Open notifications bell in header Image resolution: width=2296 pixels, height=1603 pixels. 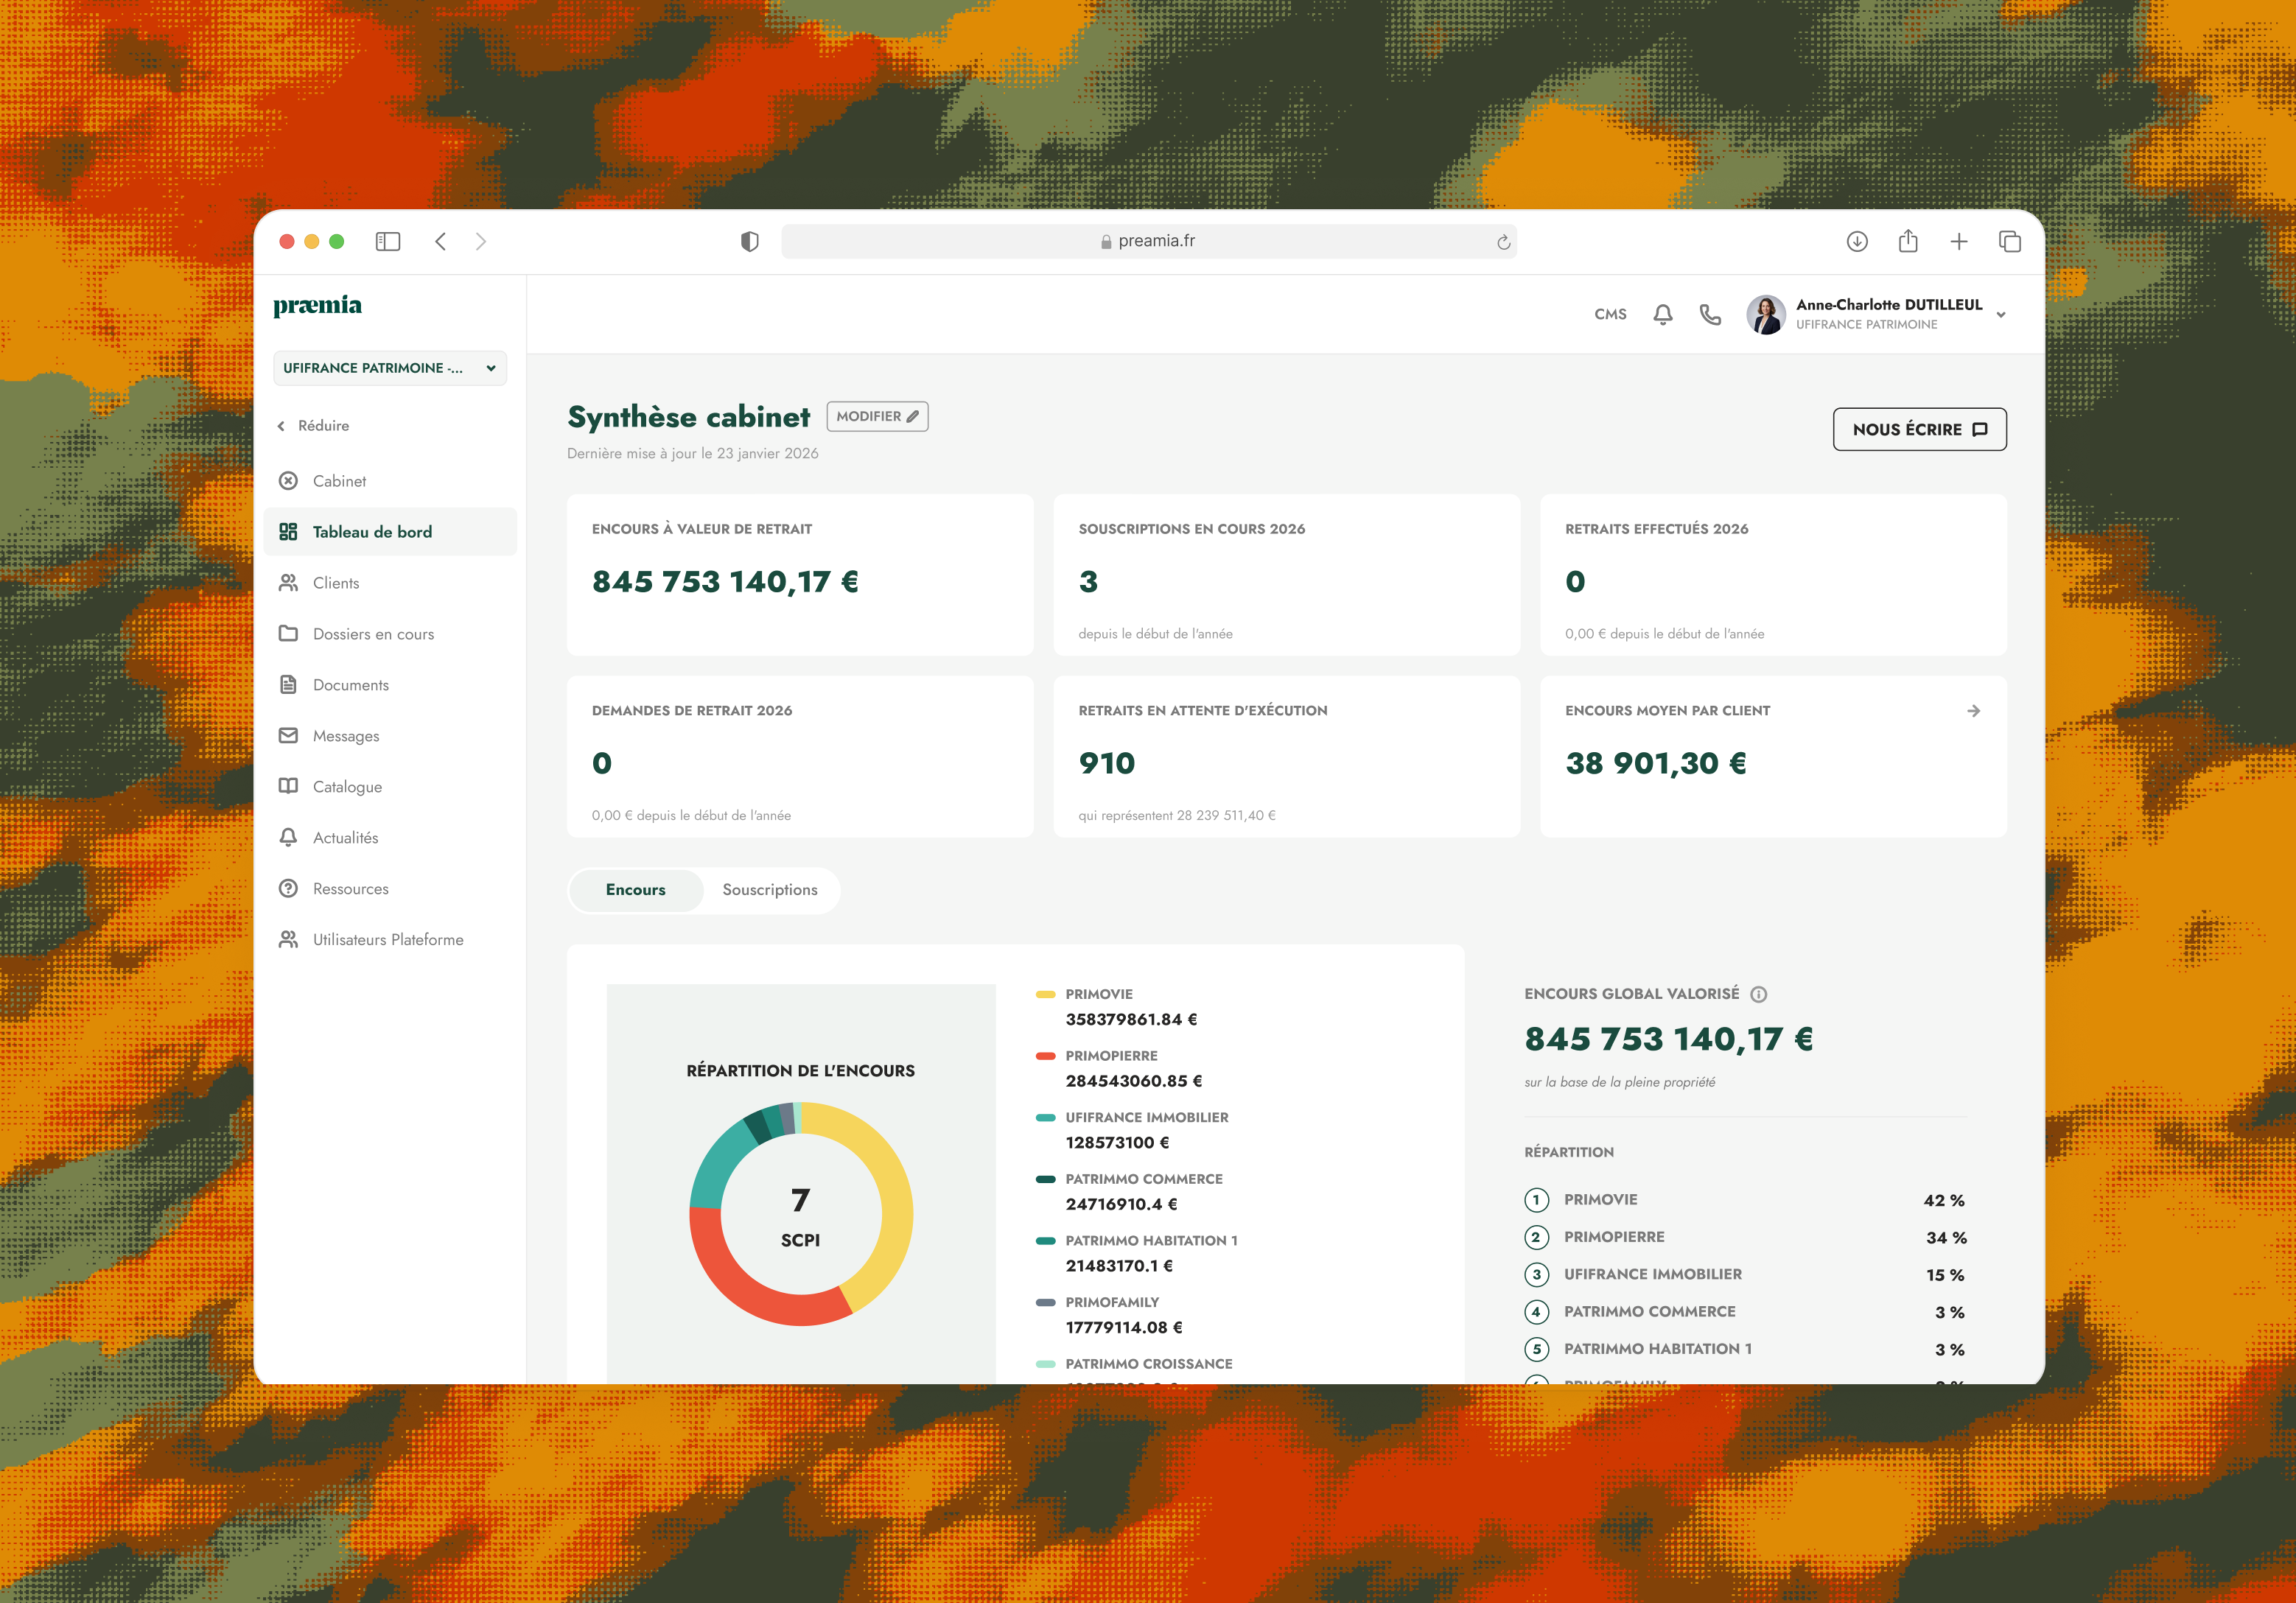click(x=1662, y=314)
